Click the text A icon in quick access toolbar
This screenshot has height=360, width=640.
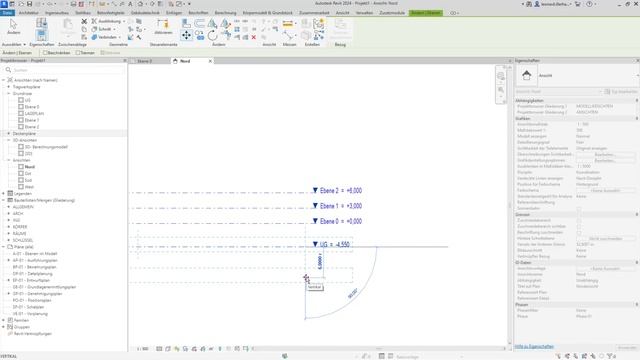pyautogui.click(x=130, y=4)
